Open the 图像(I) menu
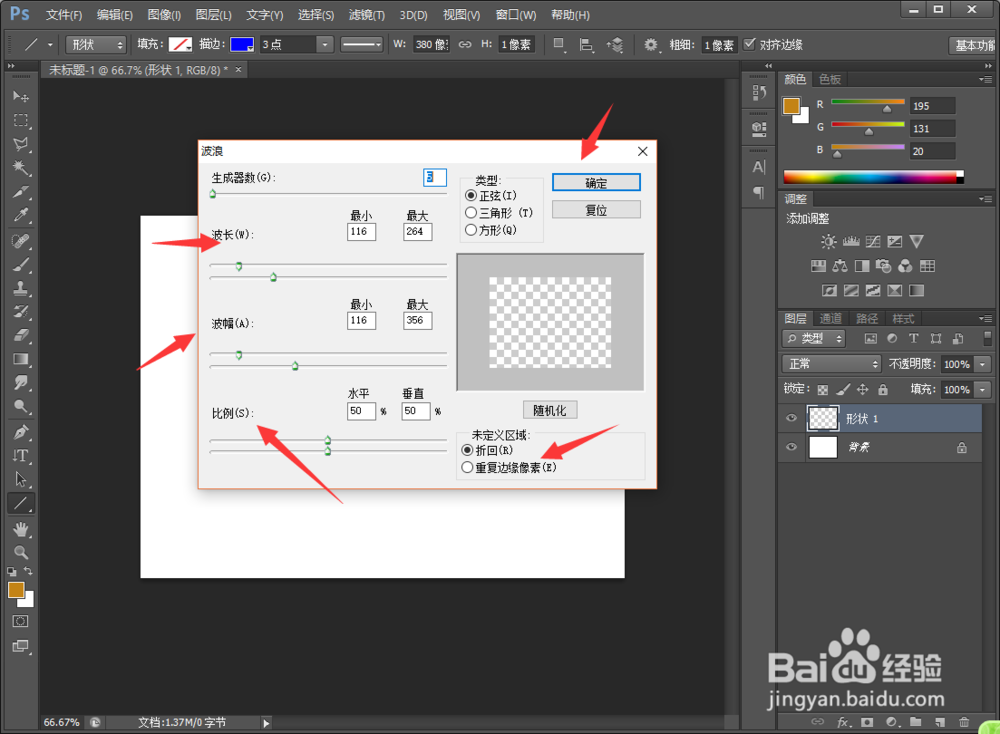The height and width of the screenshot is (734, 1000). pyautogui.click(x=164, y=15)
